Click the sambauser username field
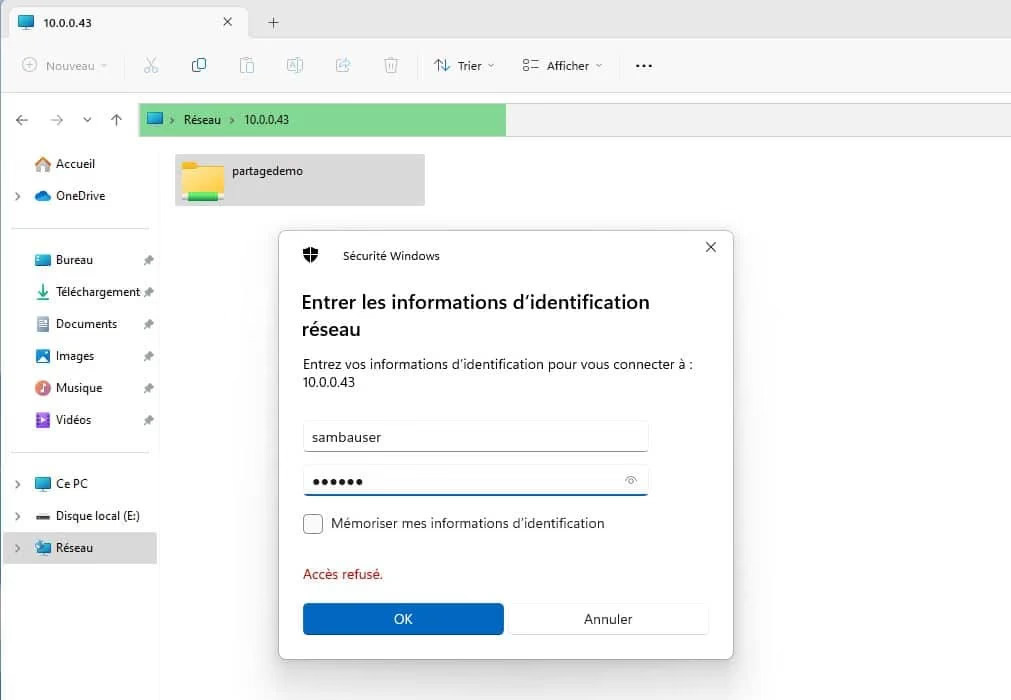 [x=475, y=437]
